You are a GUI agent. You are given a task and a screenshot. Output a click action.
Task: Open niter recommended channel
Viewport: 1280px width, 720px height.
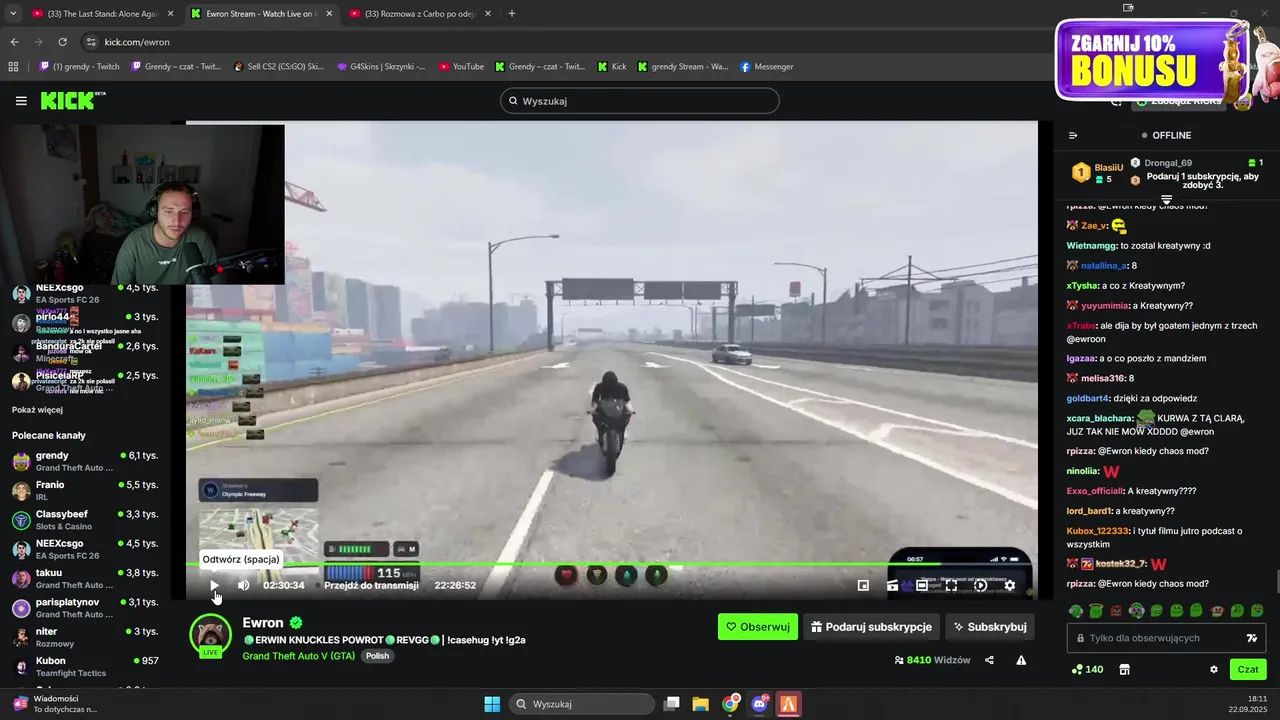point(85,637)
